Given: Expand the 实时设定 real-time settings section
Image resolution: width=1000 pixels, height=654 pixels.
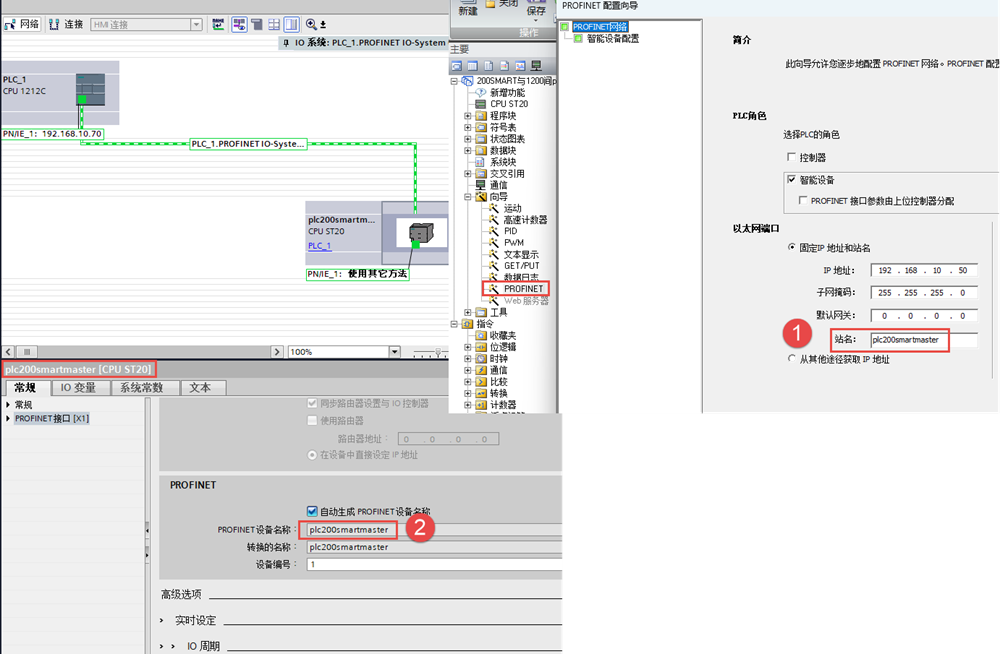Looking at the screenshot, I should pyautogui.click(x=162, y=620).
